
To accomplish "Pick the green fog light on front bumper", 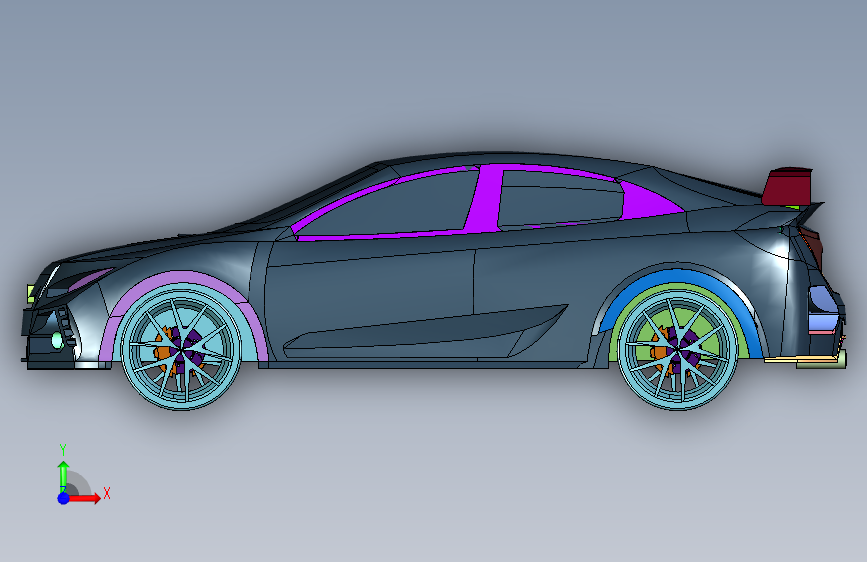I will point(57,340).
